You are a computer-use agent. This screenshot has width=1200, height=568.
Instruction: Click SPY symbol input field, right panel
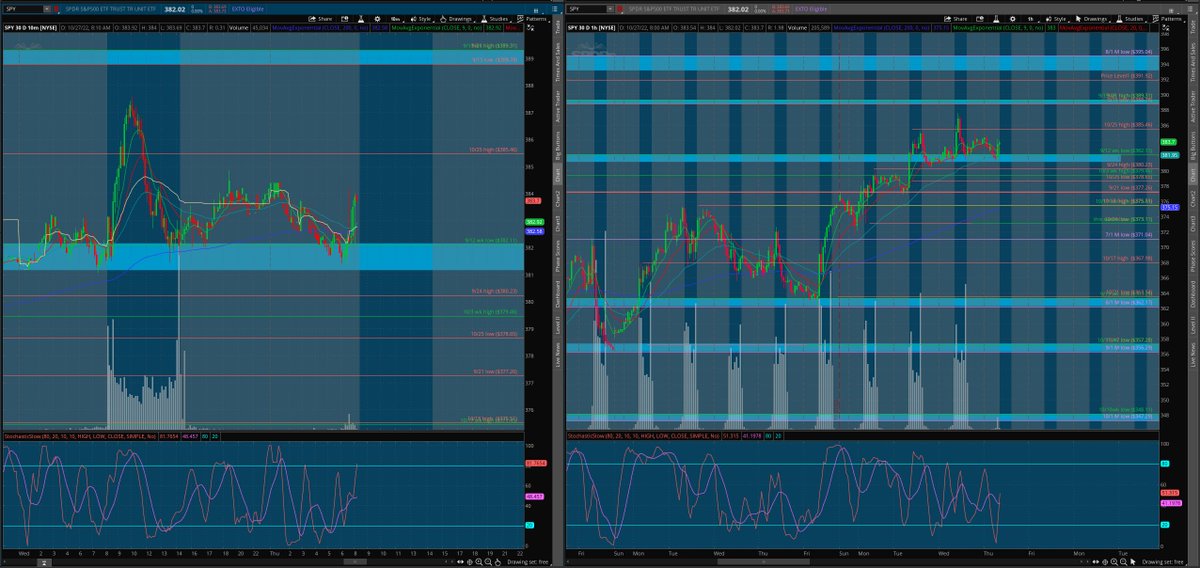pyautogui.click(x=586, y=9)
